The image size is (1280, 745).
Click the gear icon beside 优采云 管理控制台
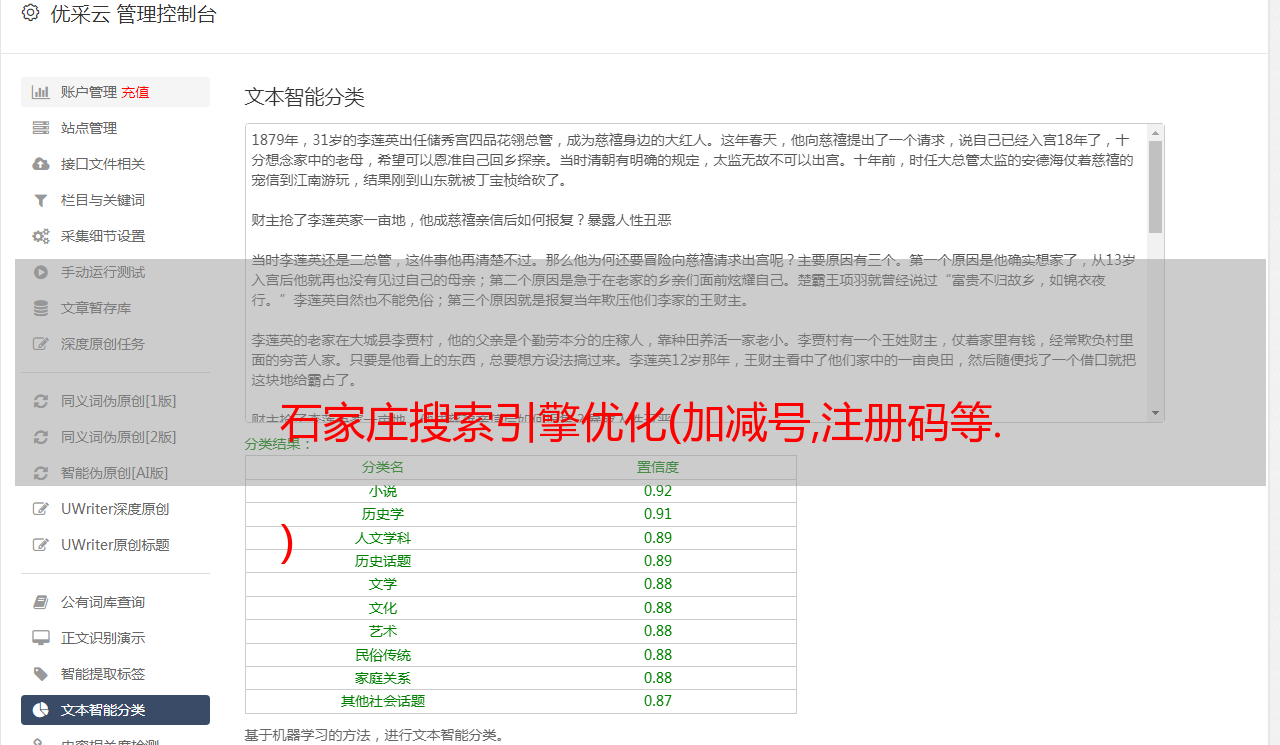click(x=30, y=14)
